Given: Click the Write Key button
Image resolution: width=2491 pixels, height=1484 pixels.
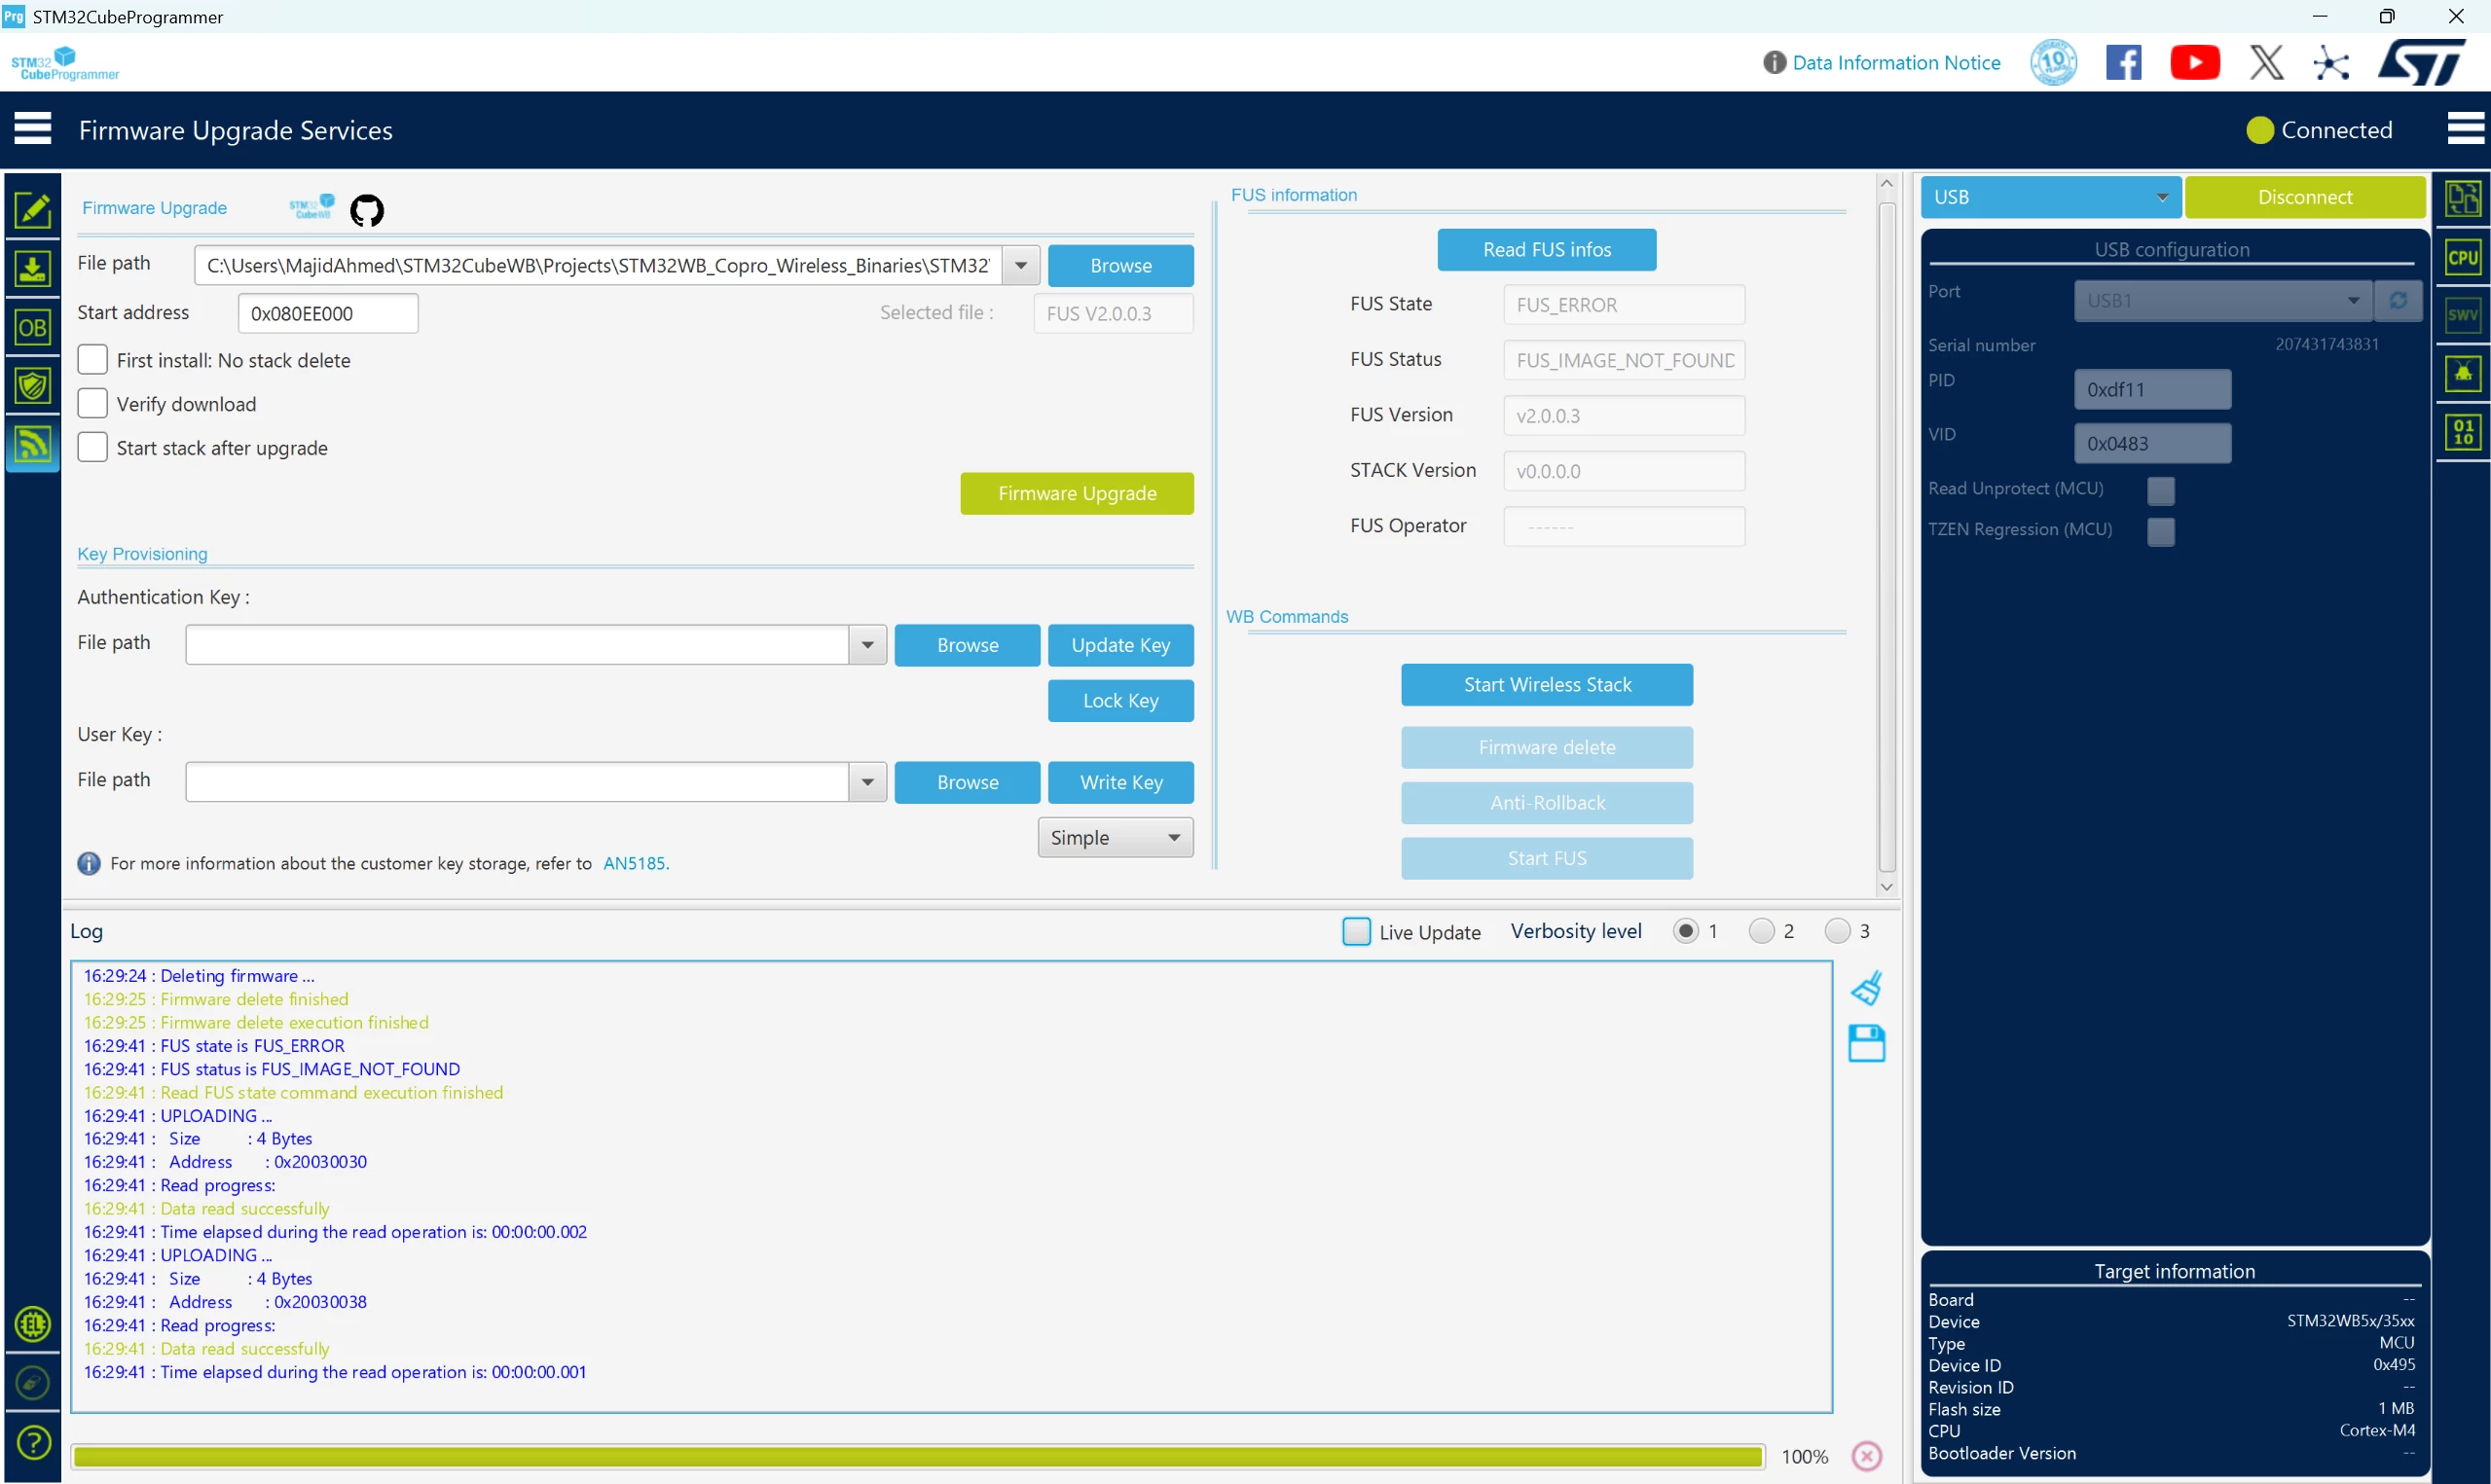Looking at the screenshot, I should point(1121,782).
